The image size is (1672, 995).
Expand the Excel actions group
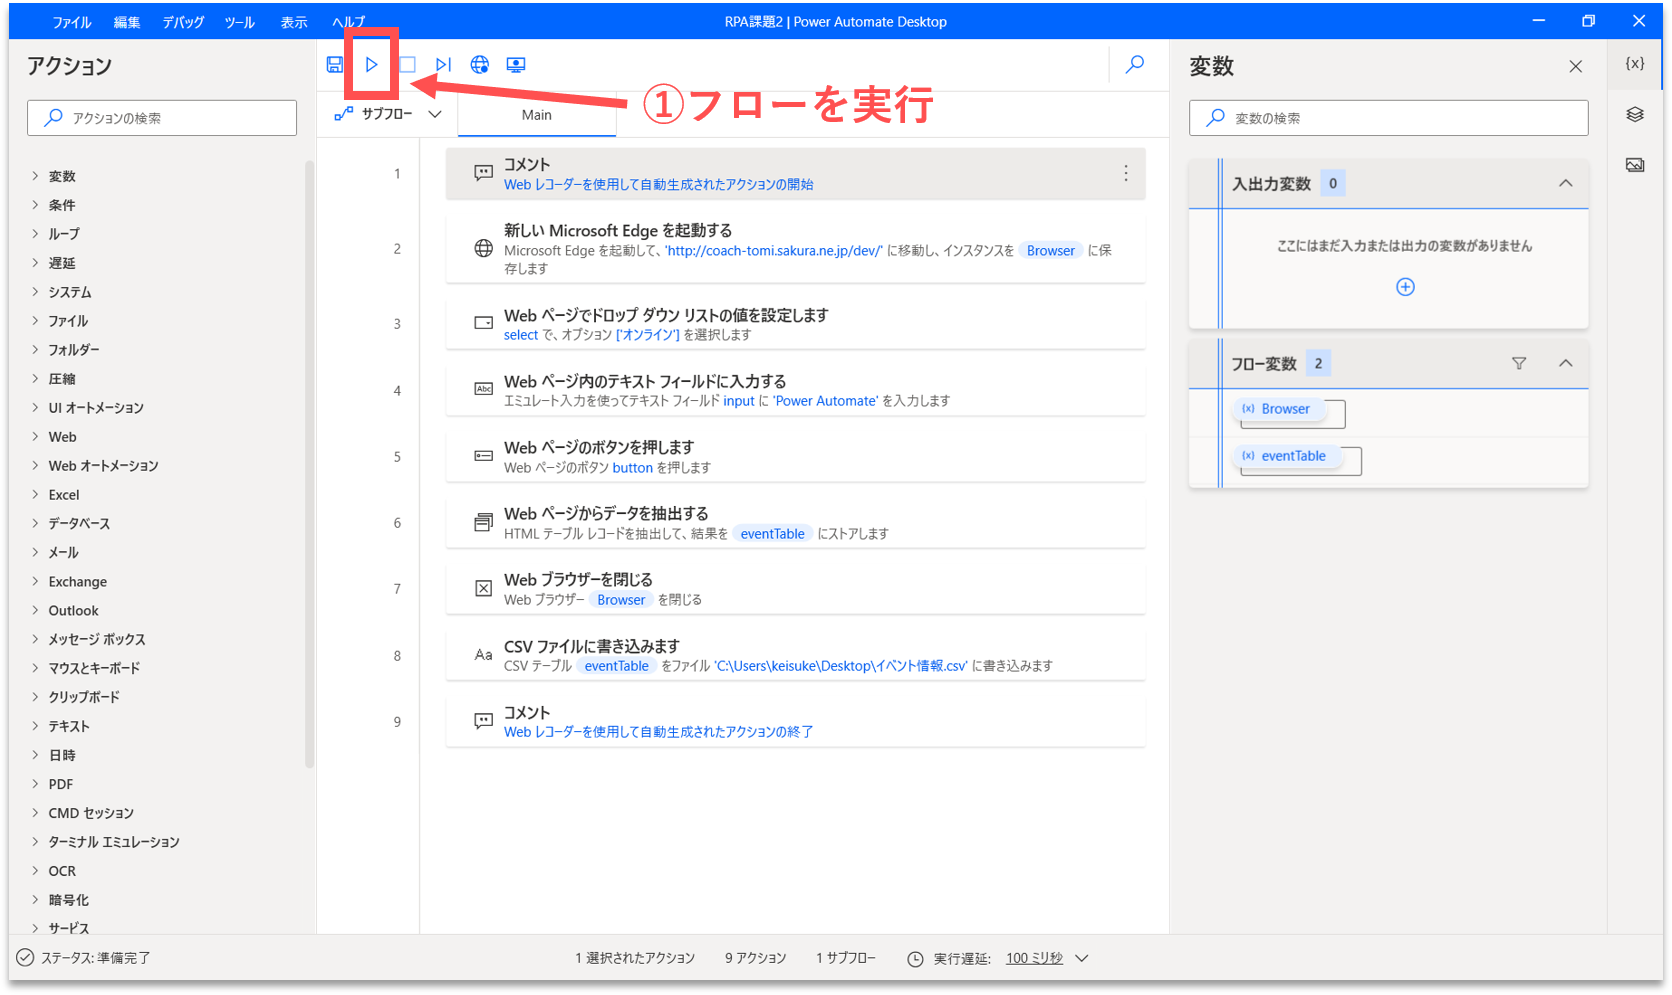point(64,495)
